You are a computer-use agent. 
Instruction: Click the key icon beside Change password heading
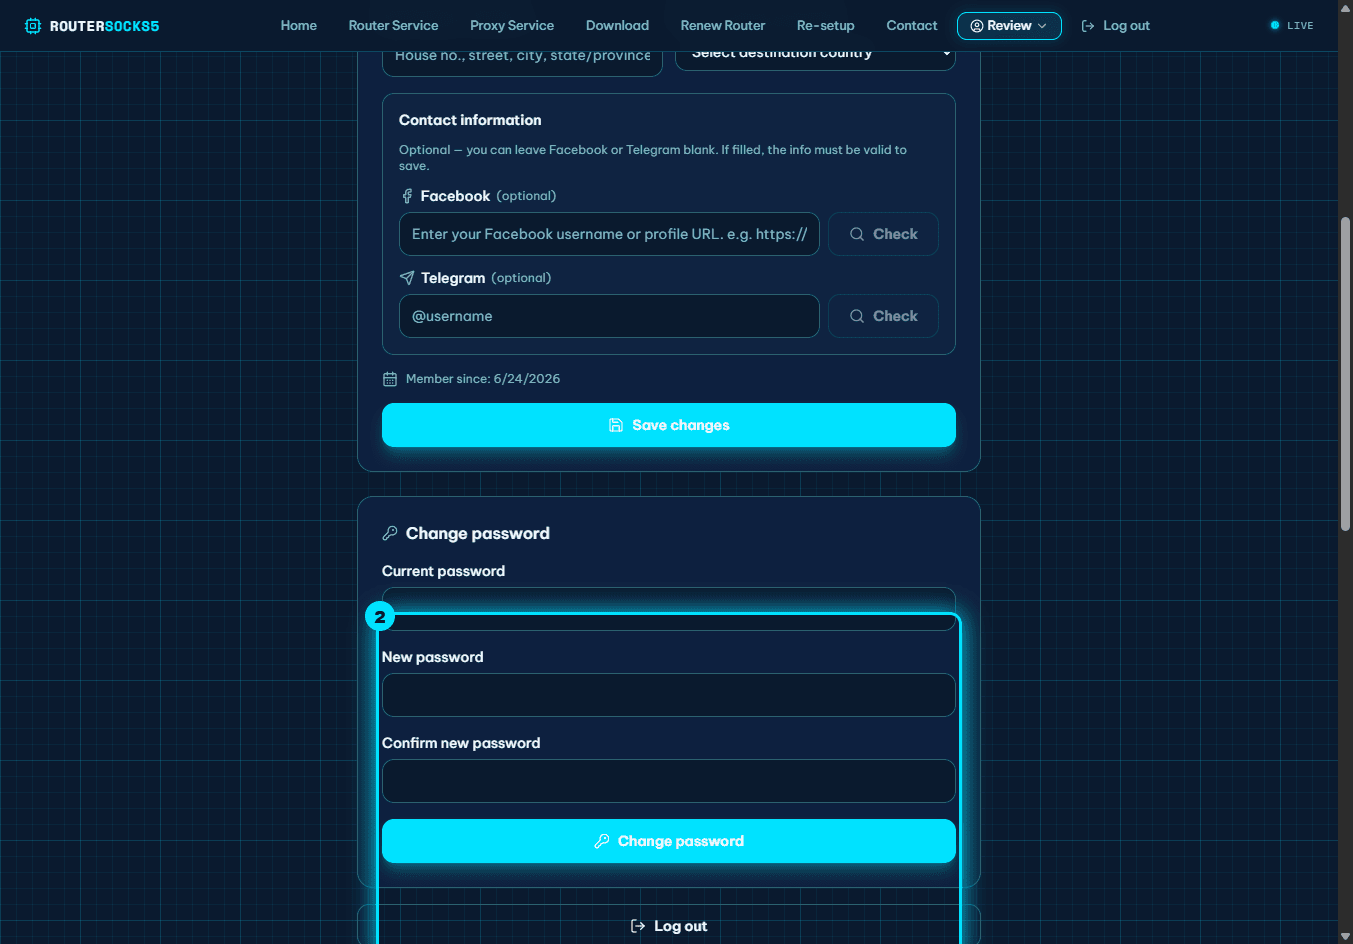tap(390, 533)
